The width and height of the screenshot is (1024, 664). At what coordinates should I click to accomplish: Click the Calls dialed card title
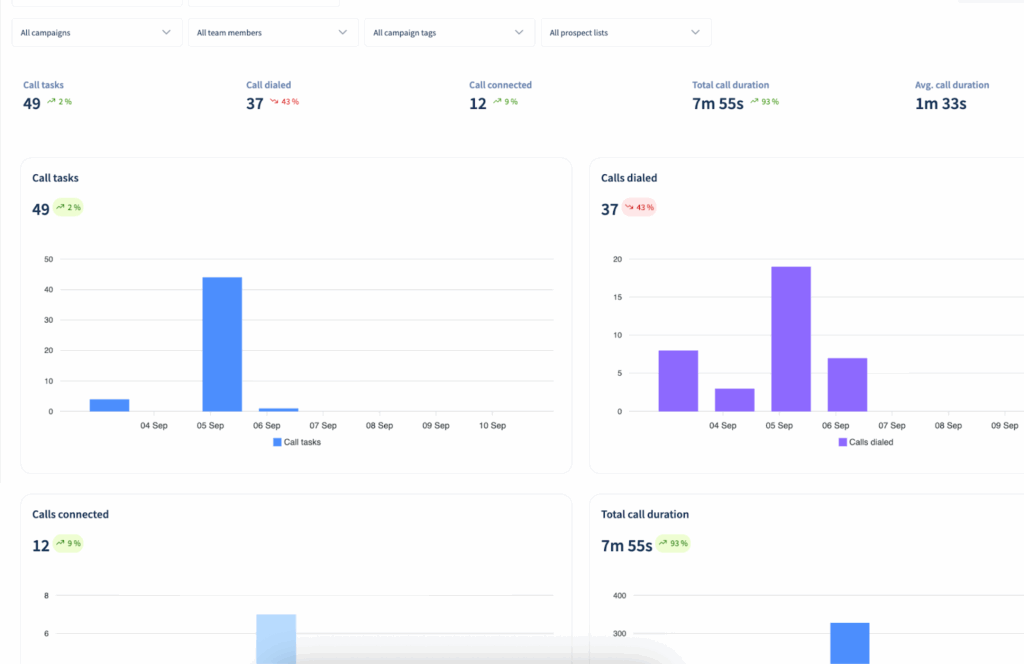pyautogui.click(x=629, y=178)
